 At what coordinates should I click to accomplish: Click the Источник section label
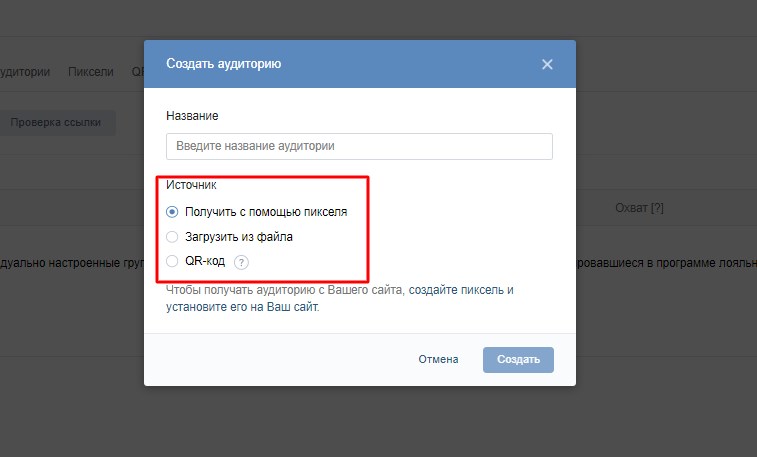(x=191, y=185)
